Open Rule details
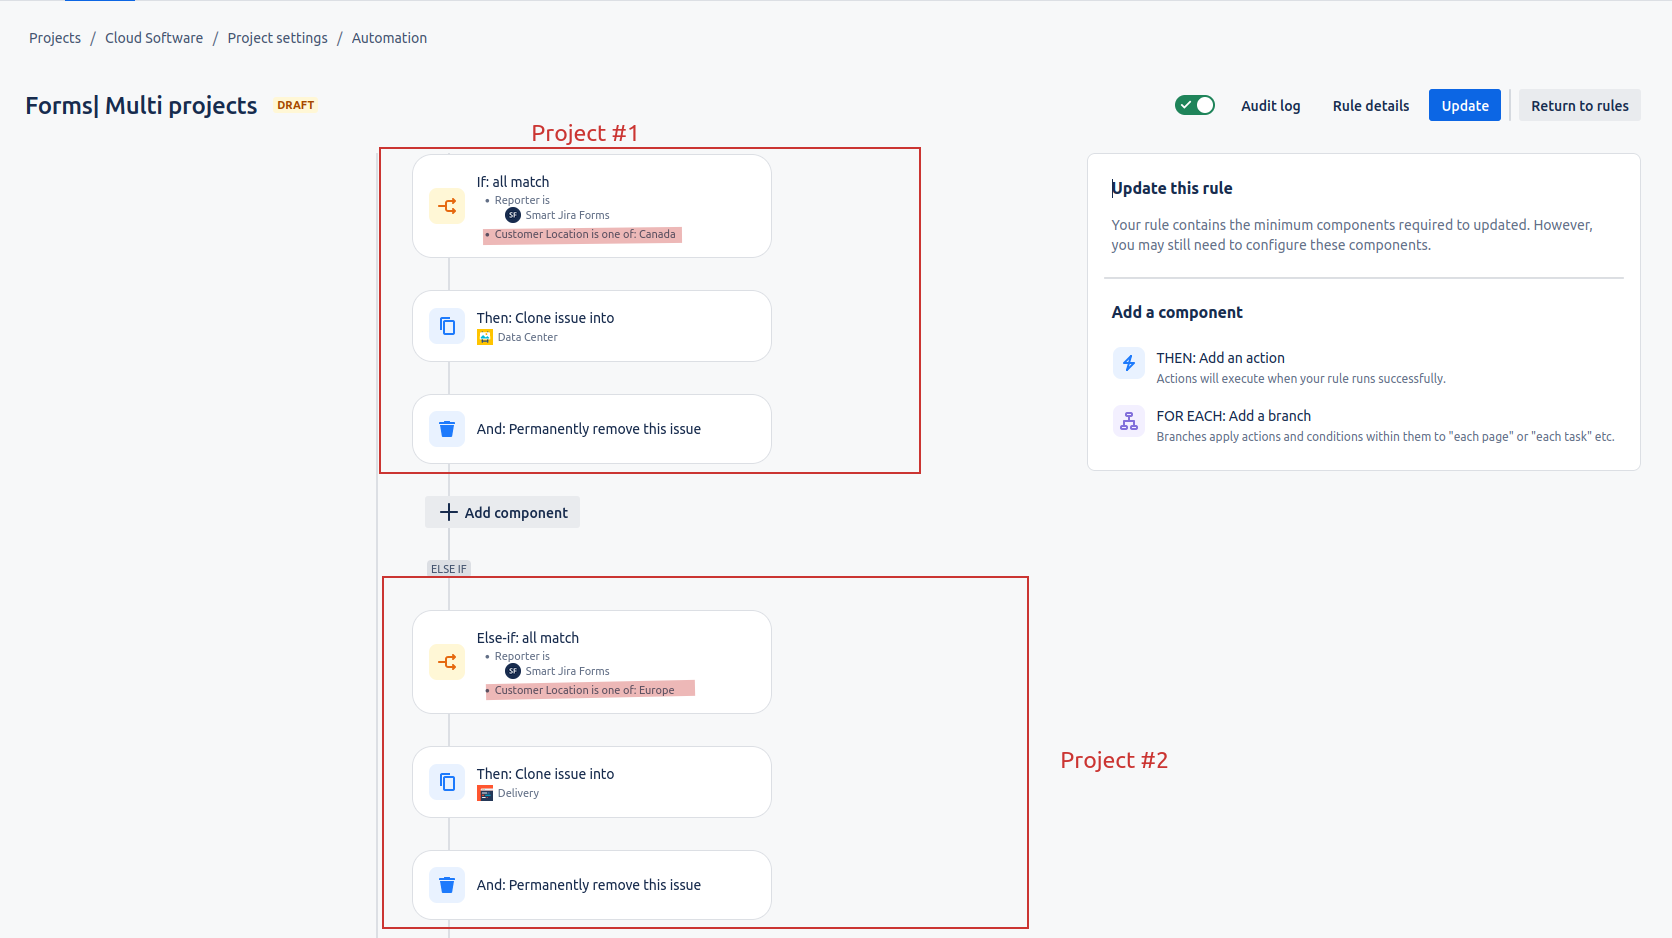This screenshot has width=1672, height=938. point(1370,106)
